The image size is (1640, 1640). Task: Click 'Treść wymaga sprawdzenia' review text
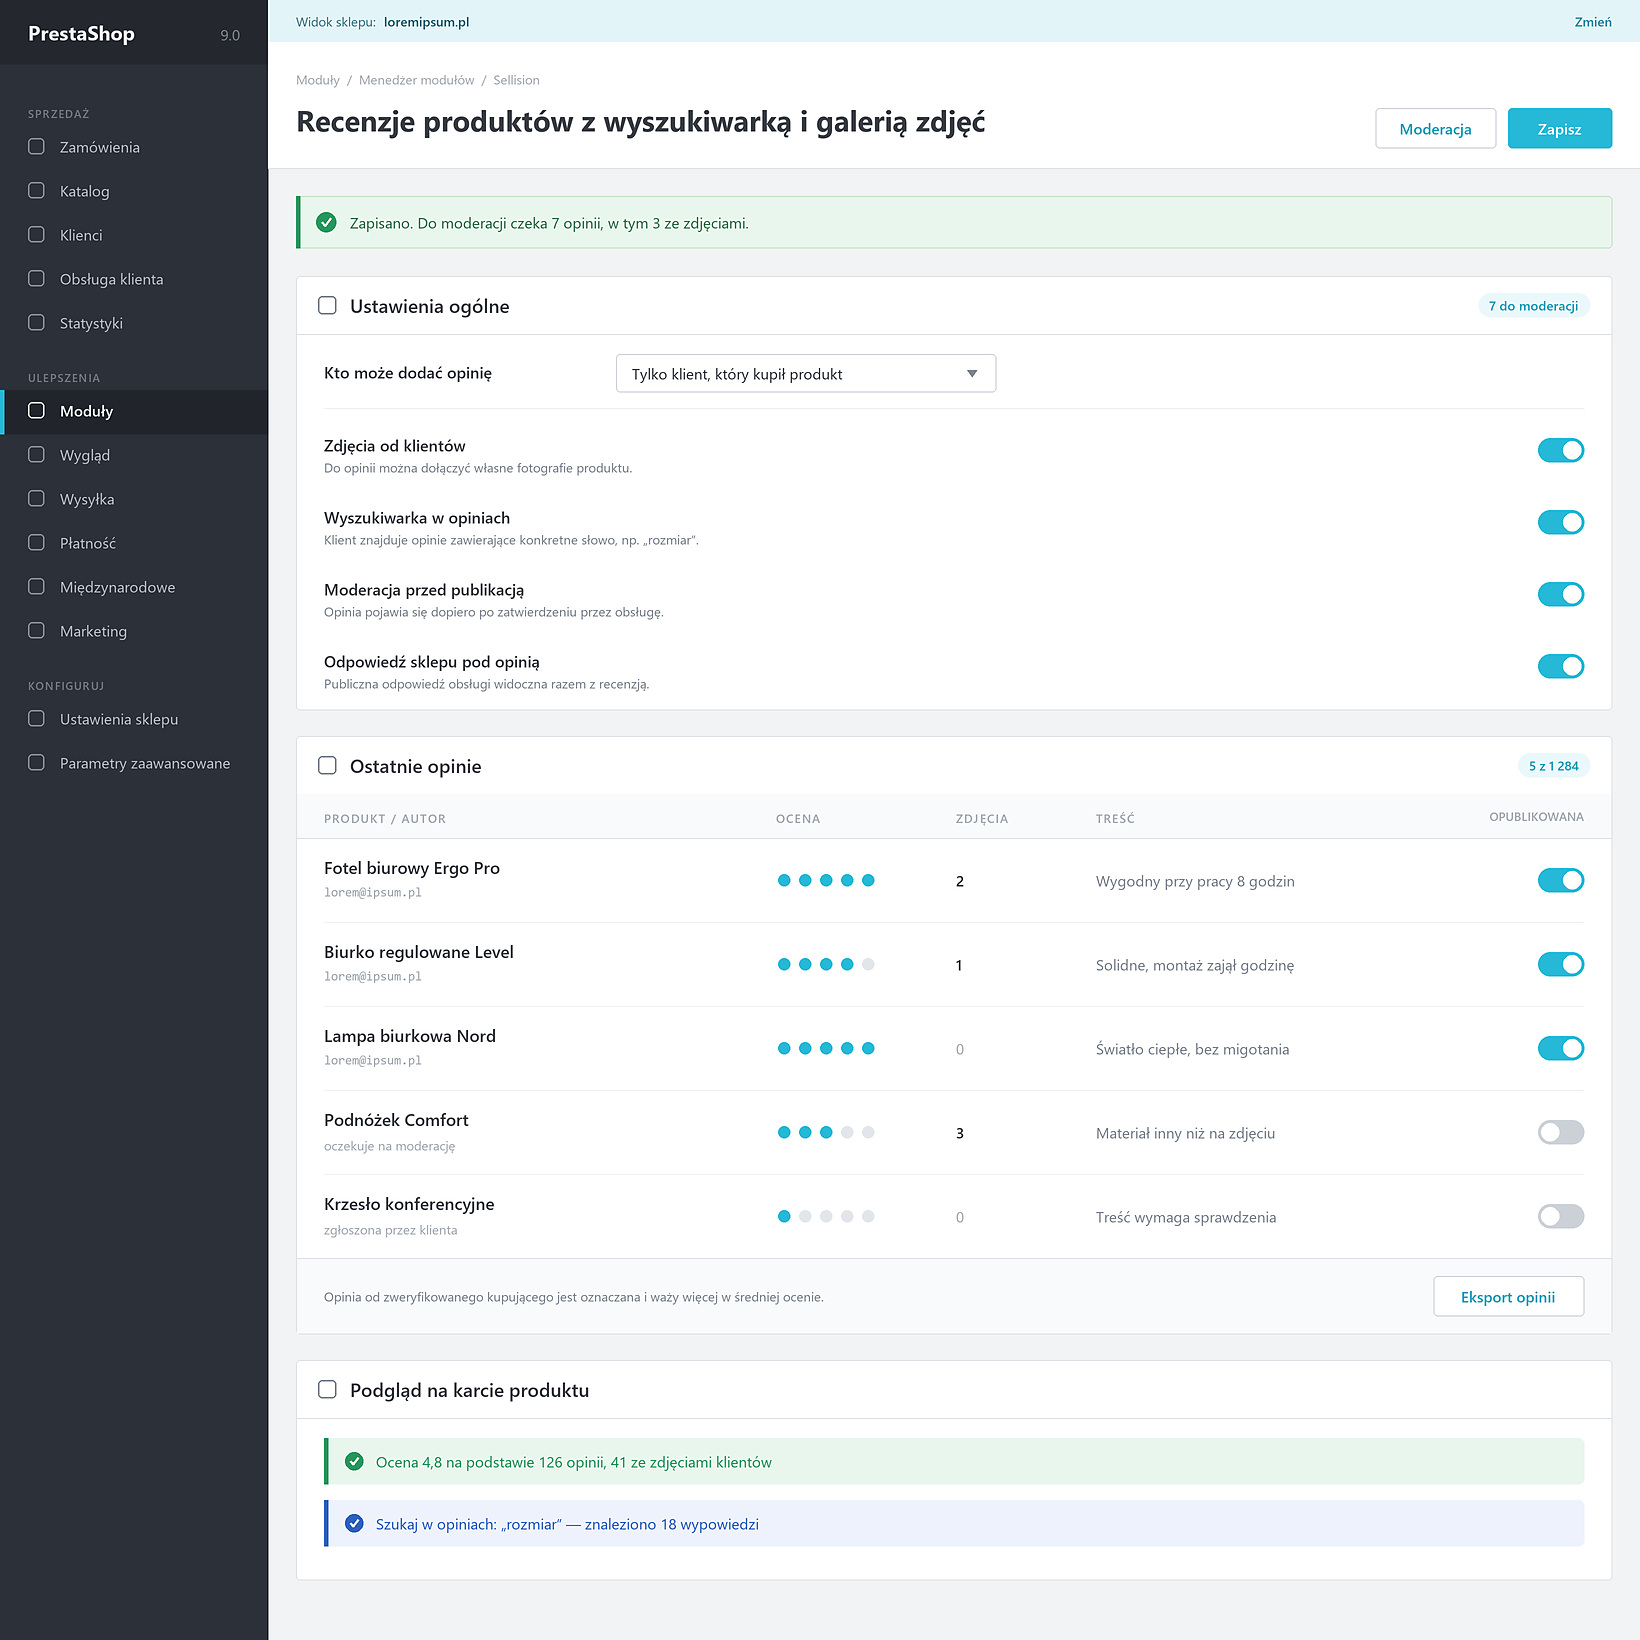1186,1217
